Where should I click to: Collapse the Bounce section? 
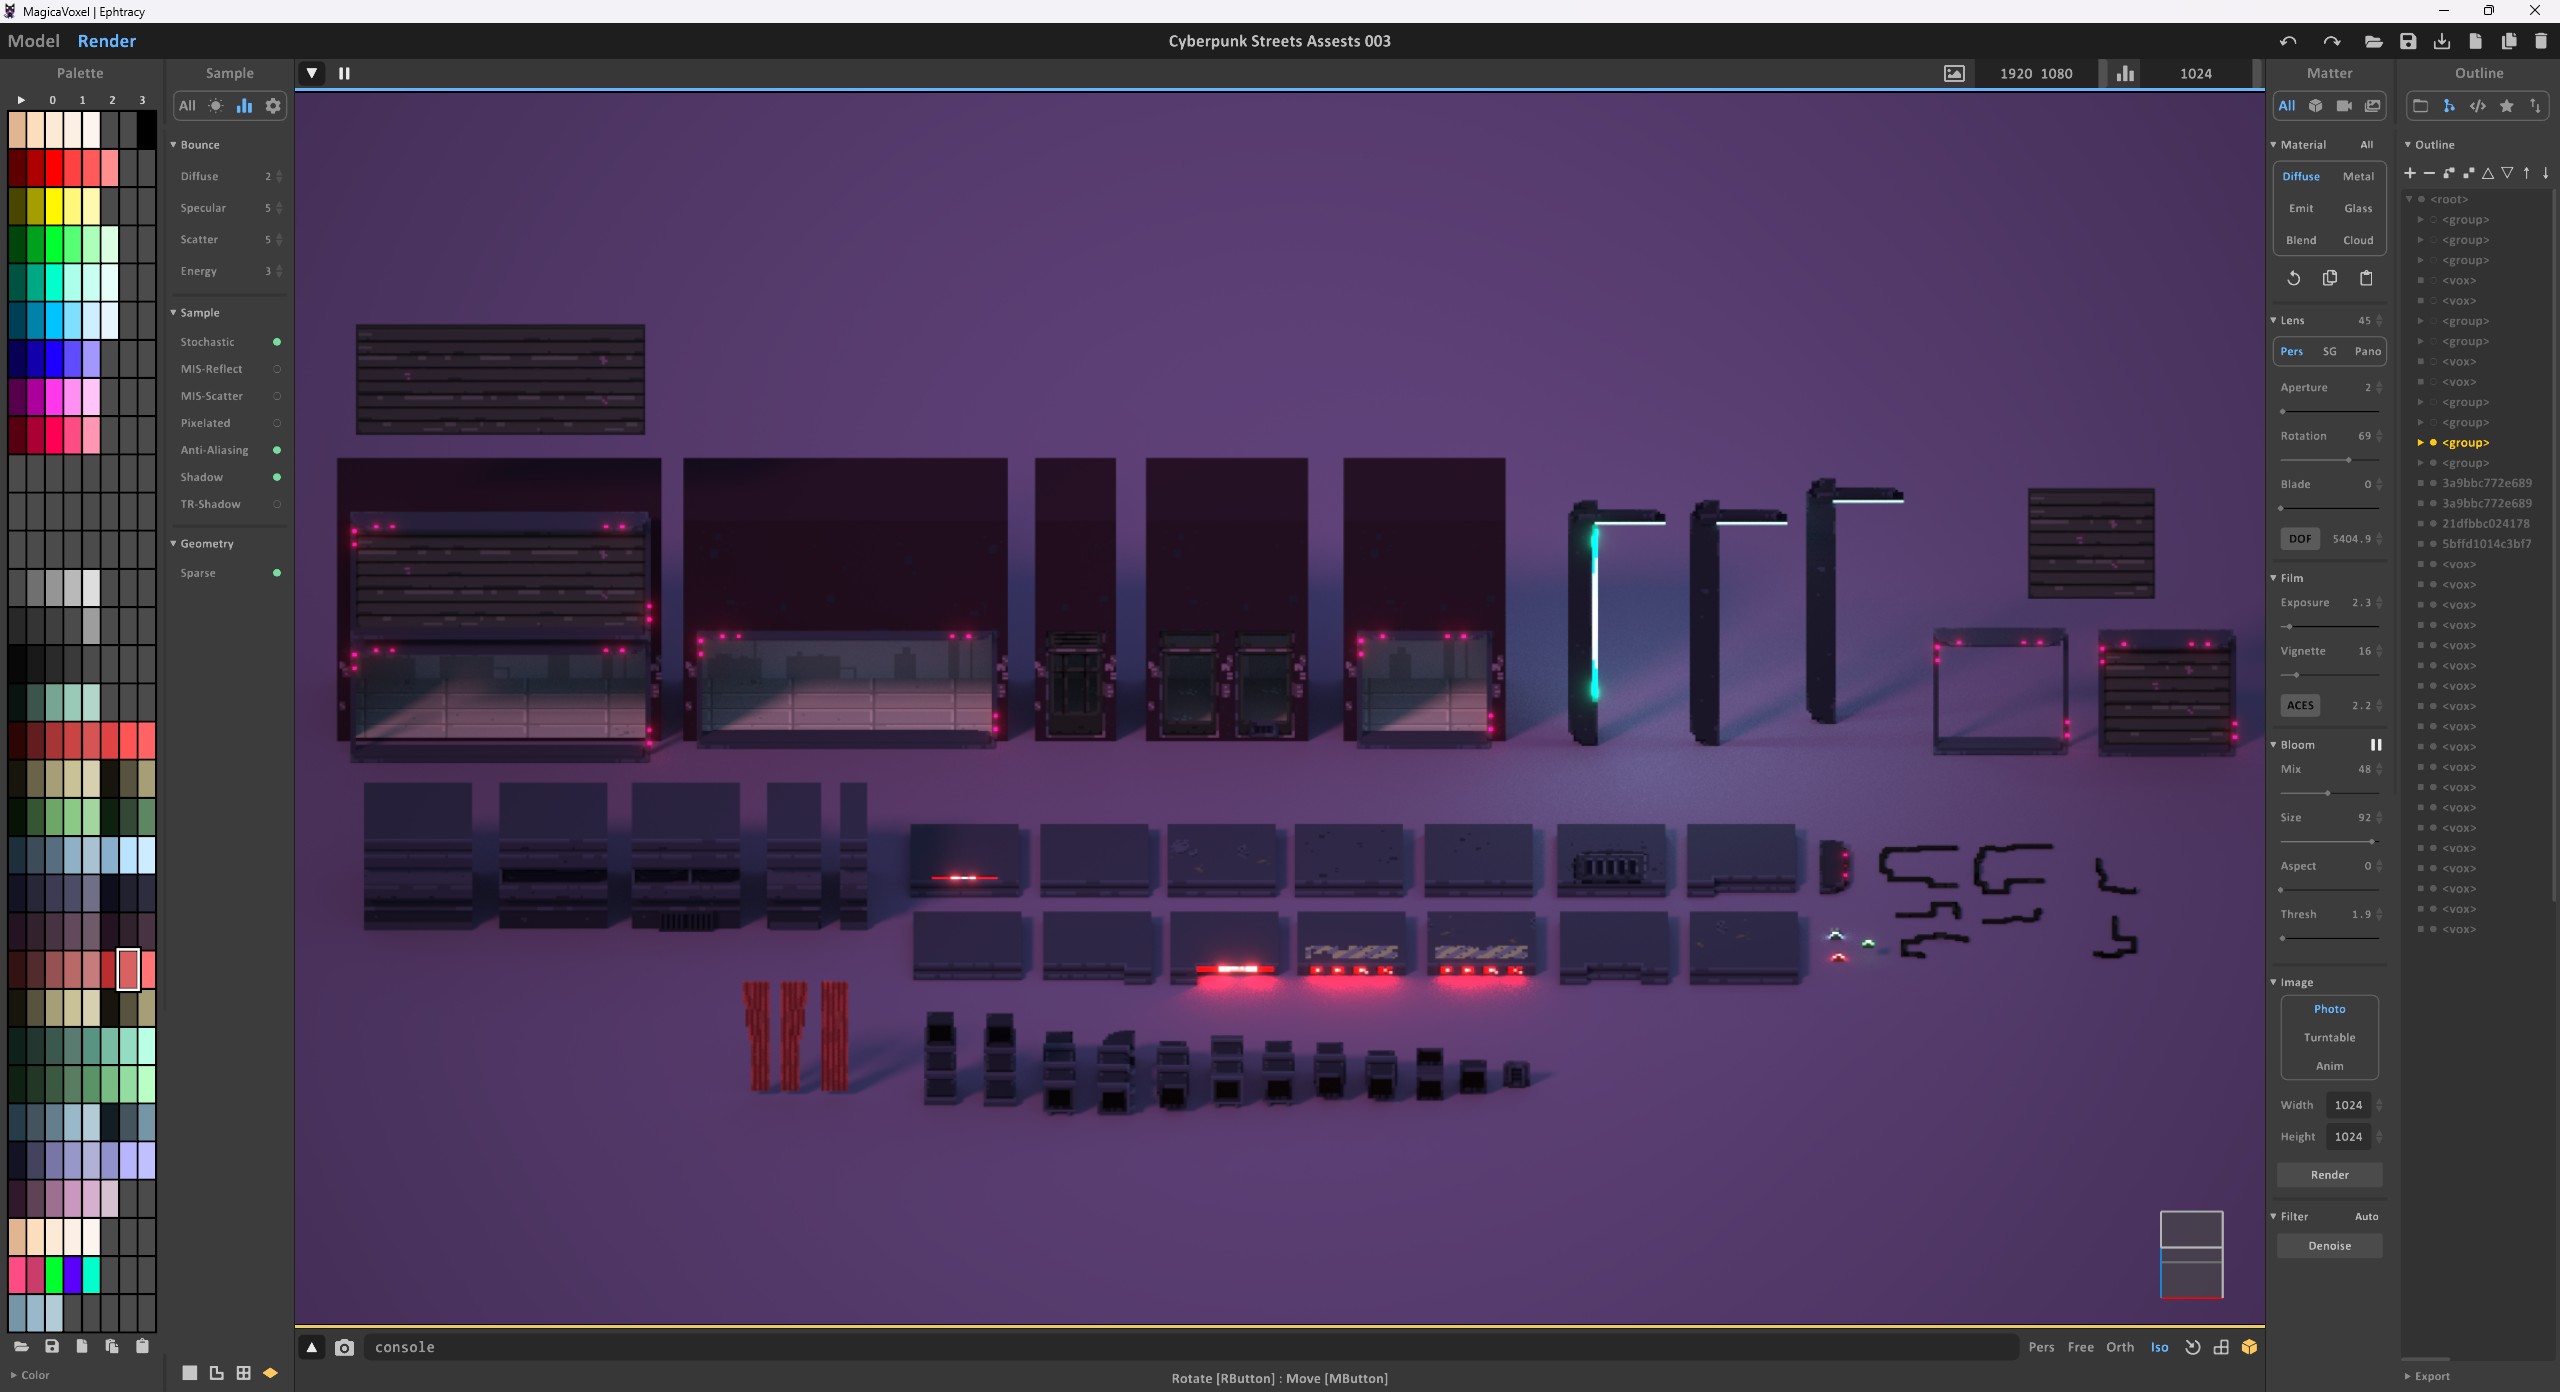click(x=173, y=145)
